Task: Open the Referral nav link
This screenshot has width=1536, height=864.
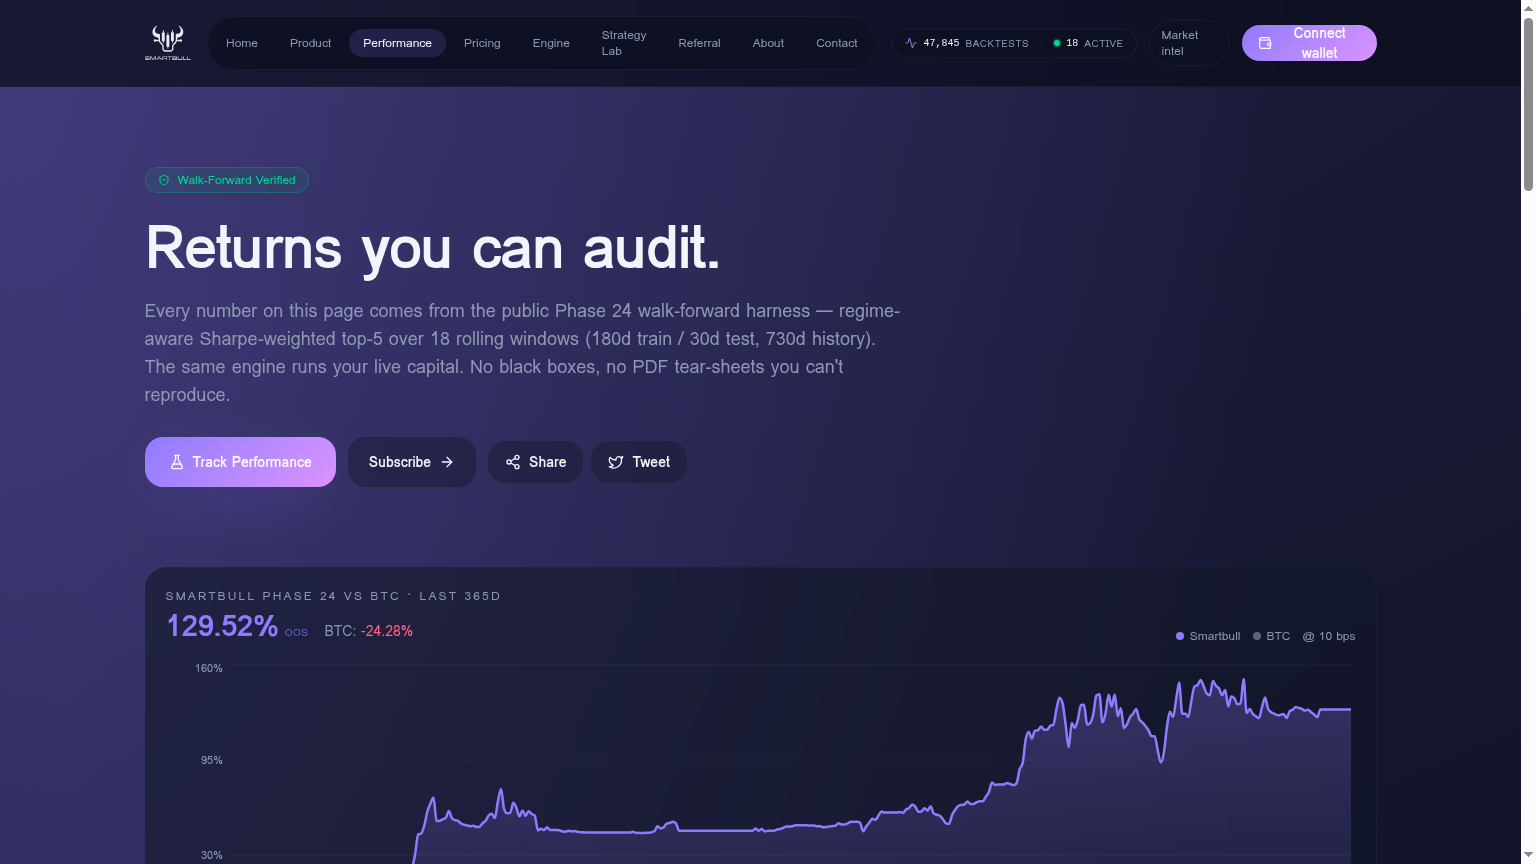Action: 699,43
